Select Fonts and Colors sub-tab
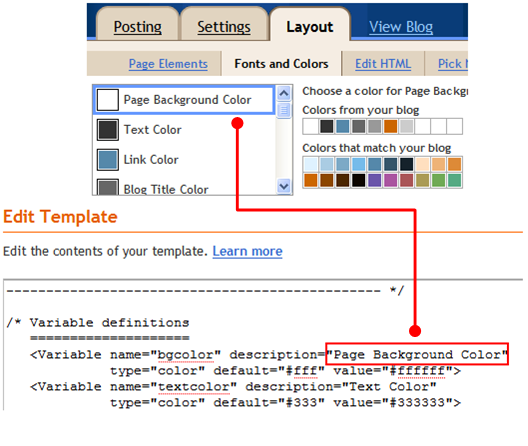Viewport: 528px width, 446px height. (x=281, y=64)
